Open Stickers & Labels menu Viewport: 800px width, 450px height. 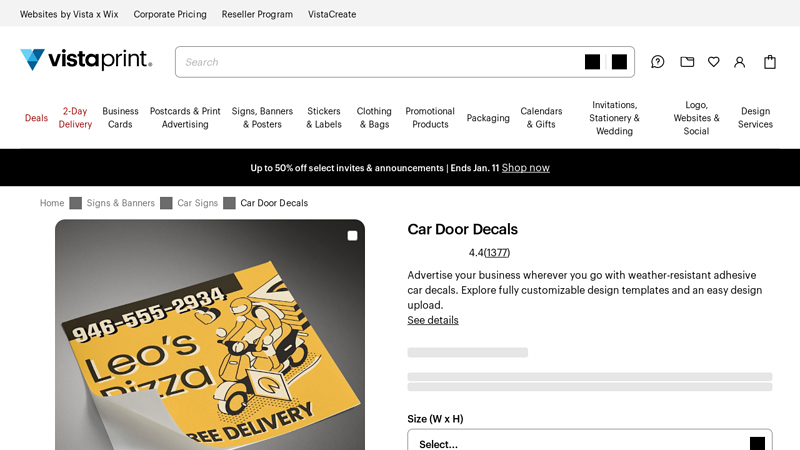pyautogui.click(x=323, y=118)
